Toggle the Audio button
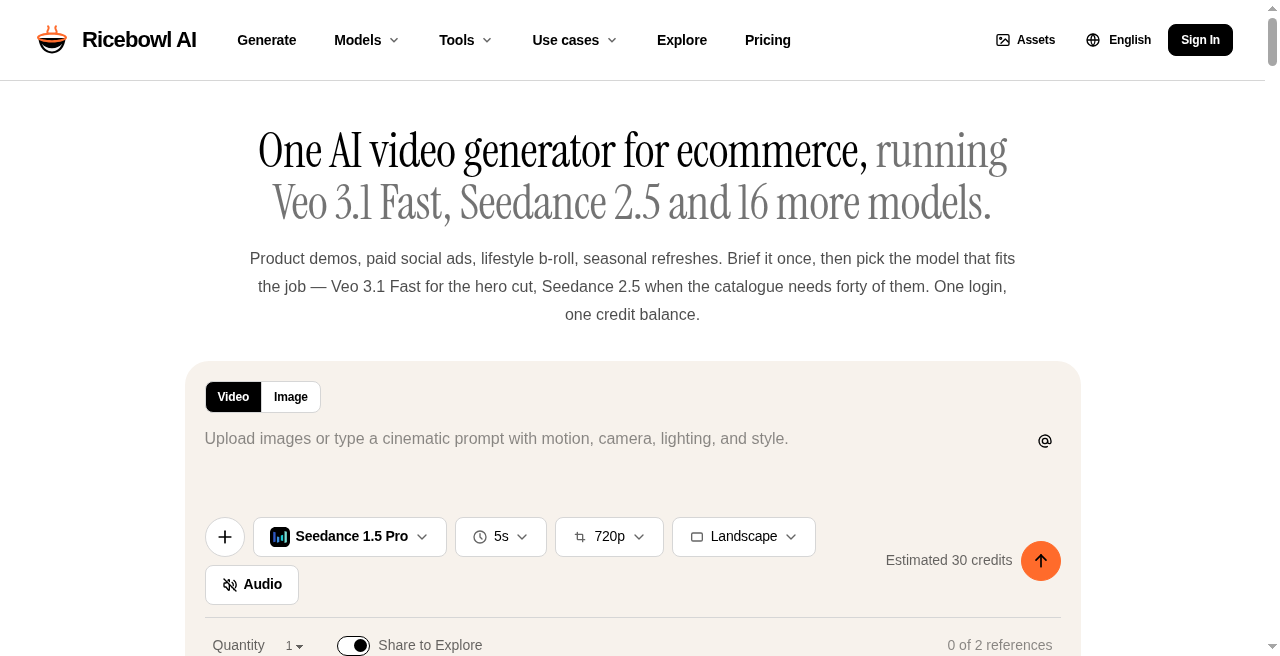 tap(252, 585)
